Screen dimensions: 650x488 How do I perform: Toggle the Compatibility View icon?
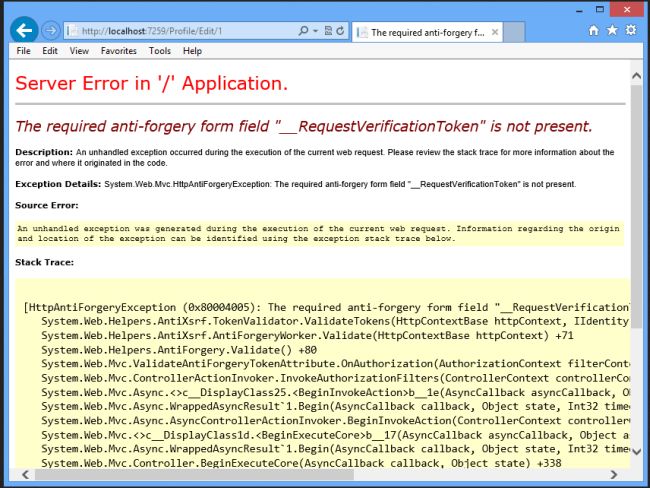[328, 31]
